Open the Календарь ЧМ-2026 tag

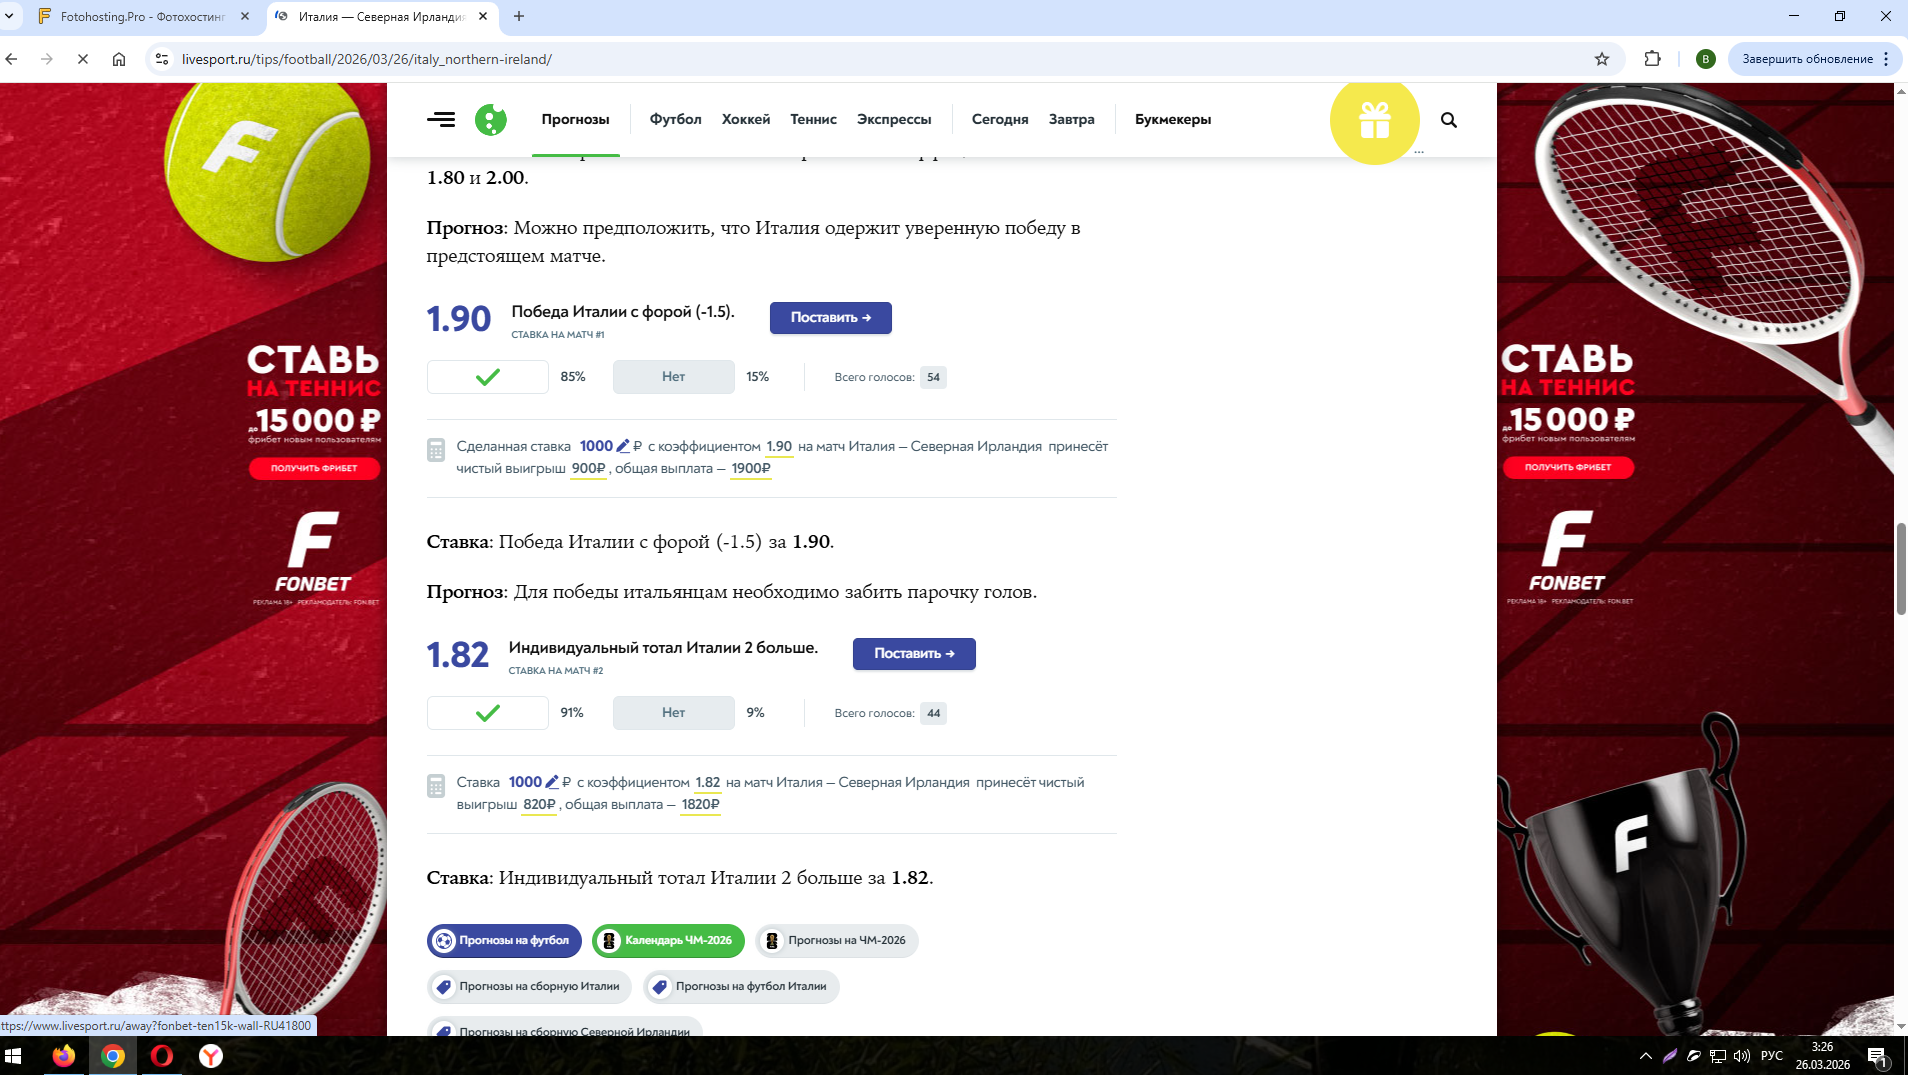pos(668,941)
